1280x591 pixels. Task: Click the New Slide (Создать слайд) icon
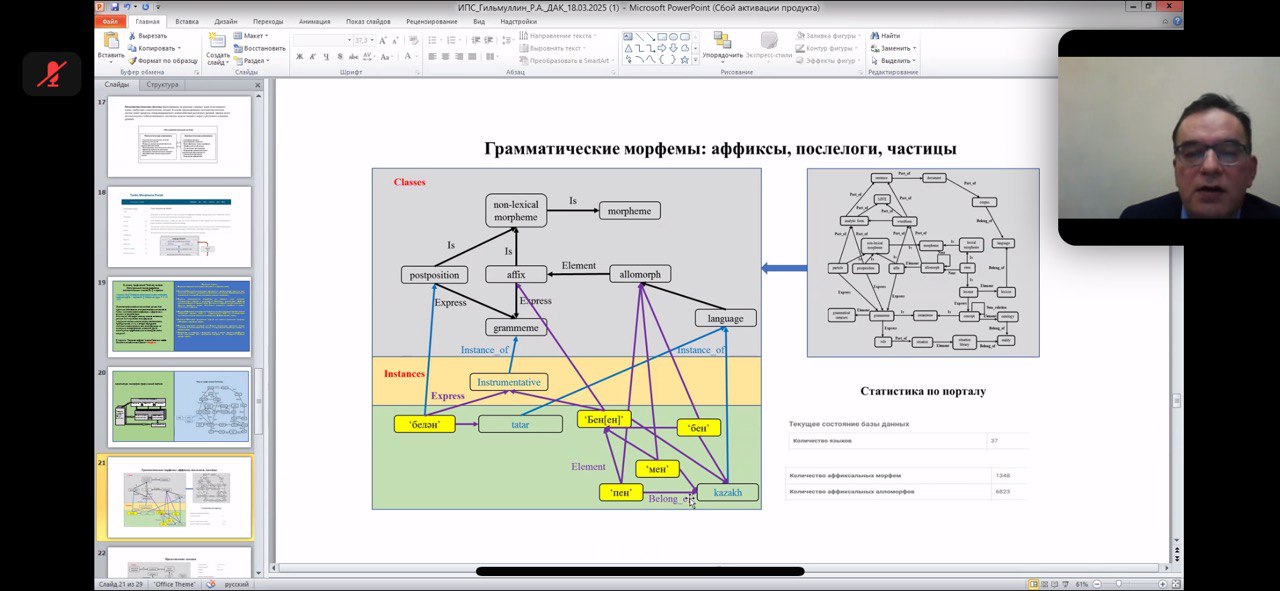point(217,39)
